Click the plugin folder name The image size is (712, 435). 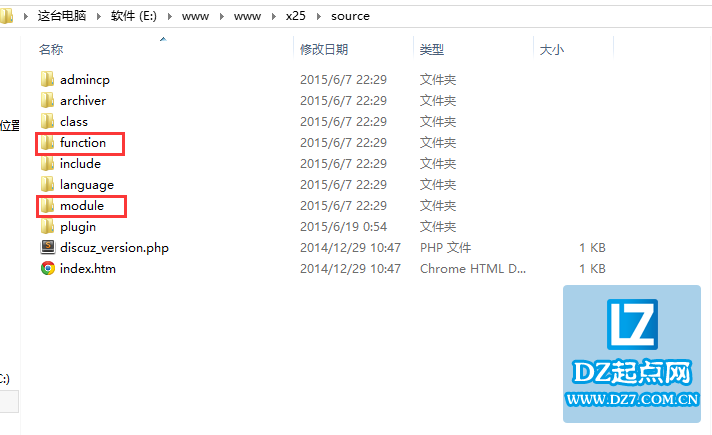[x=78, y=227]
